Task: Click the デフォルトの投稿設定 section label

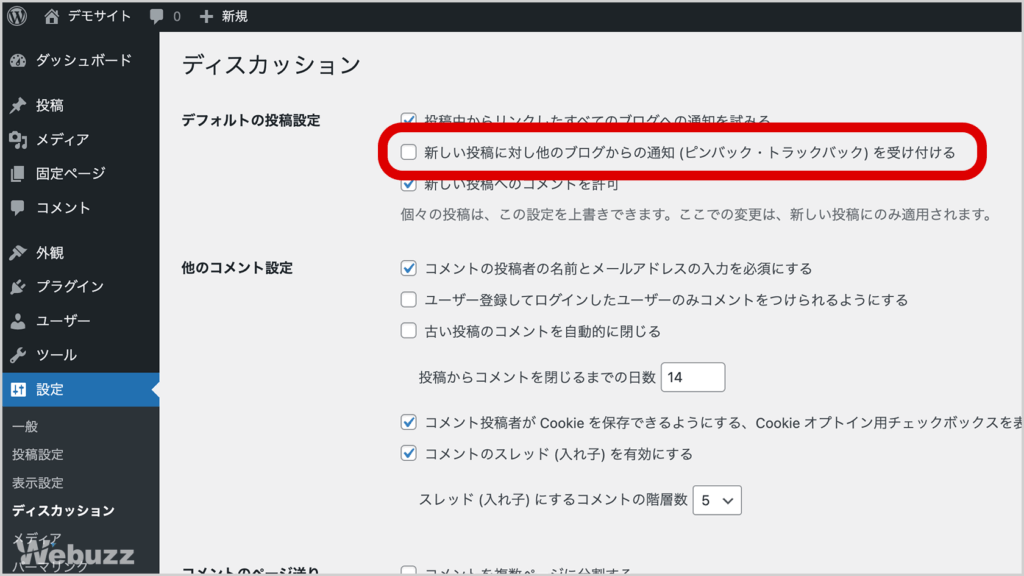Action: click(x=251, y=120)
